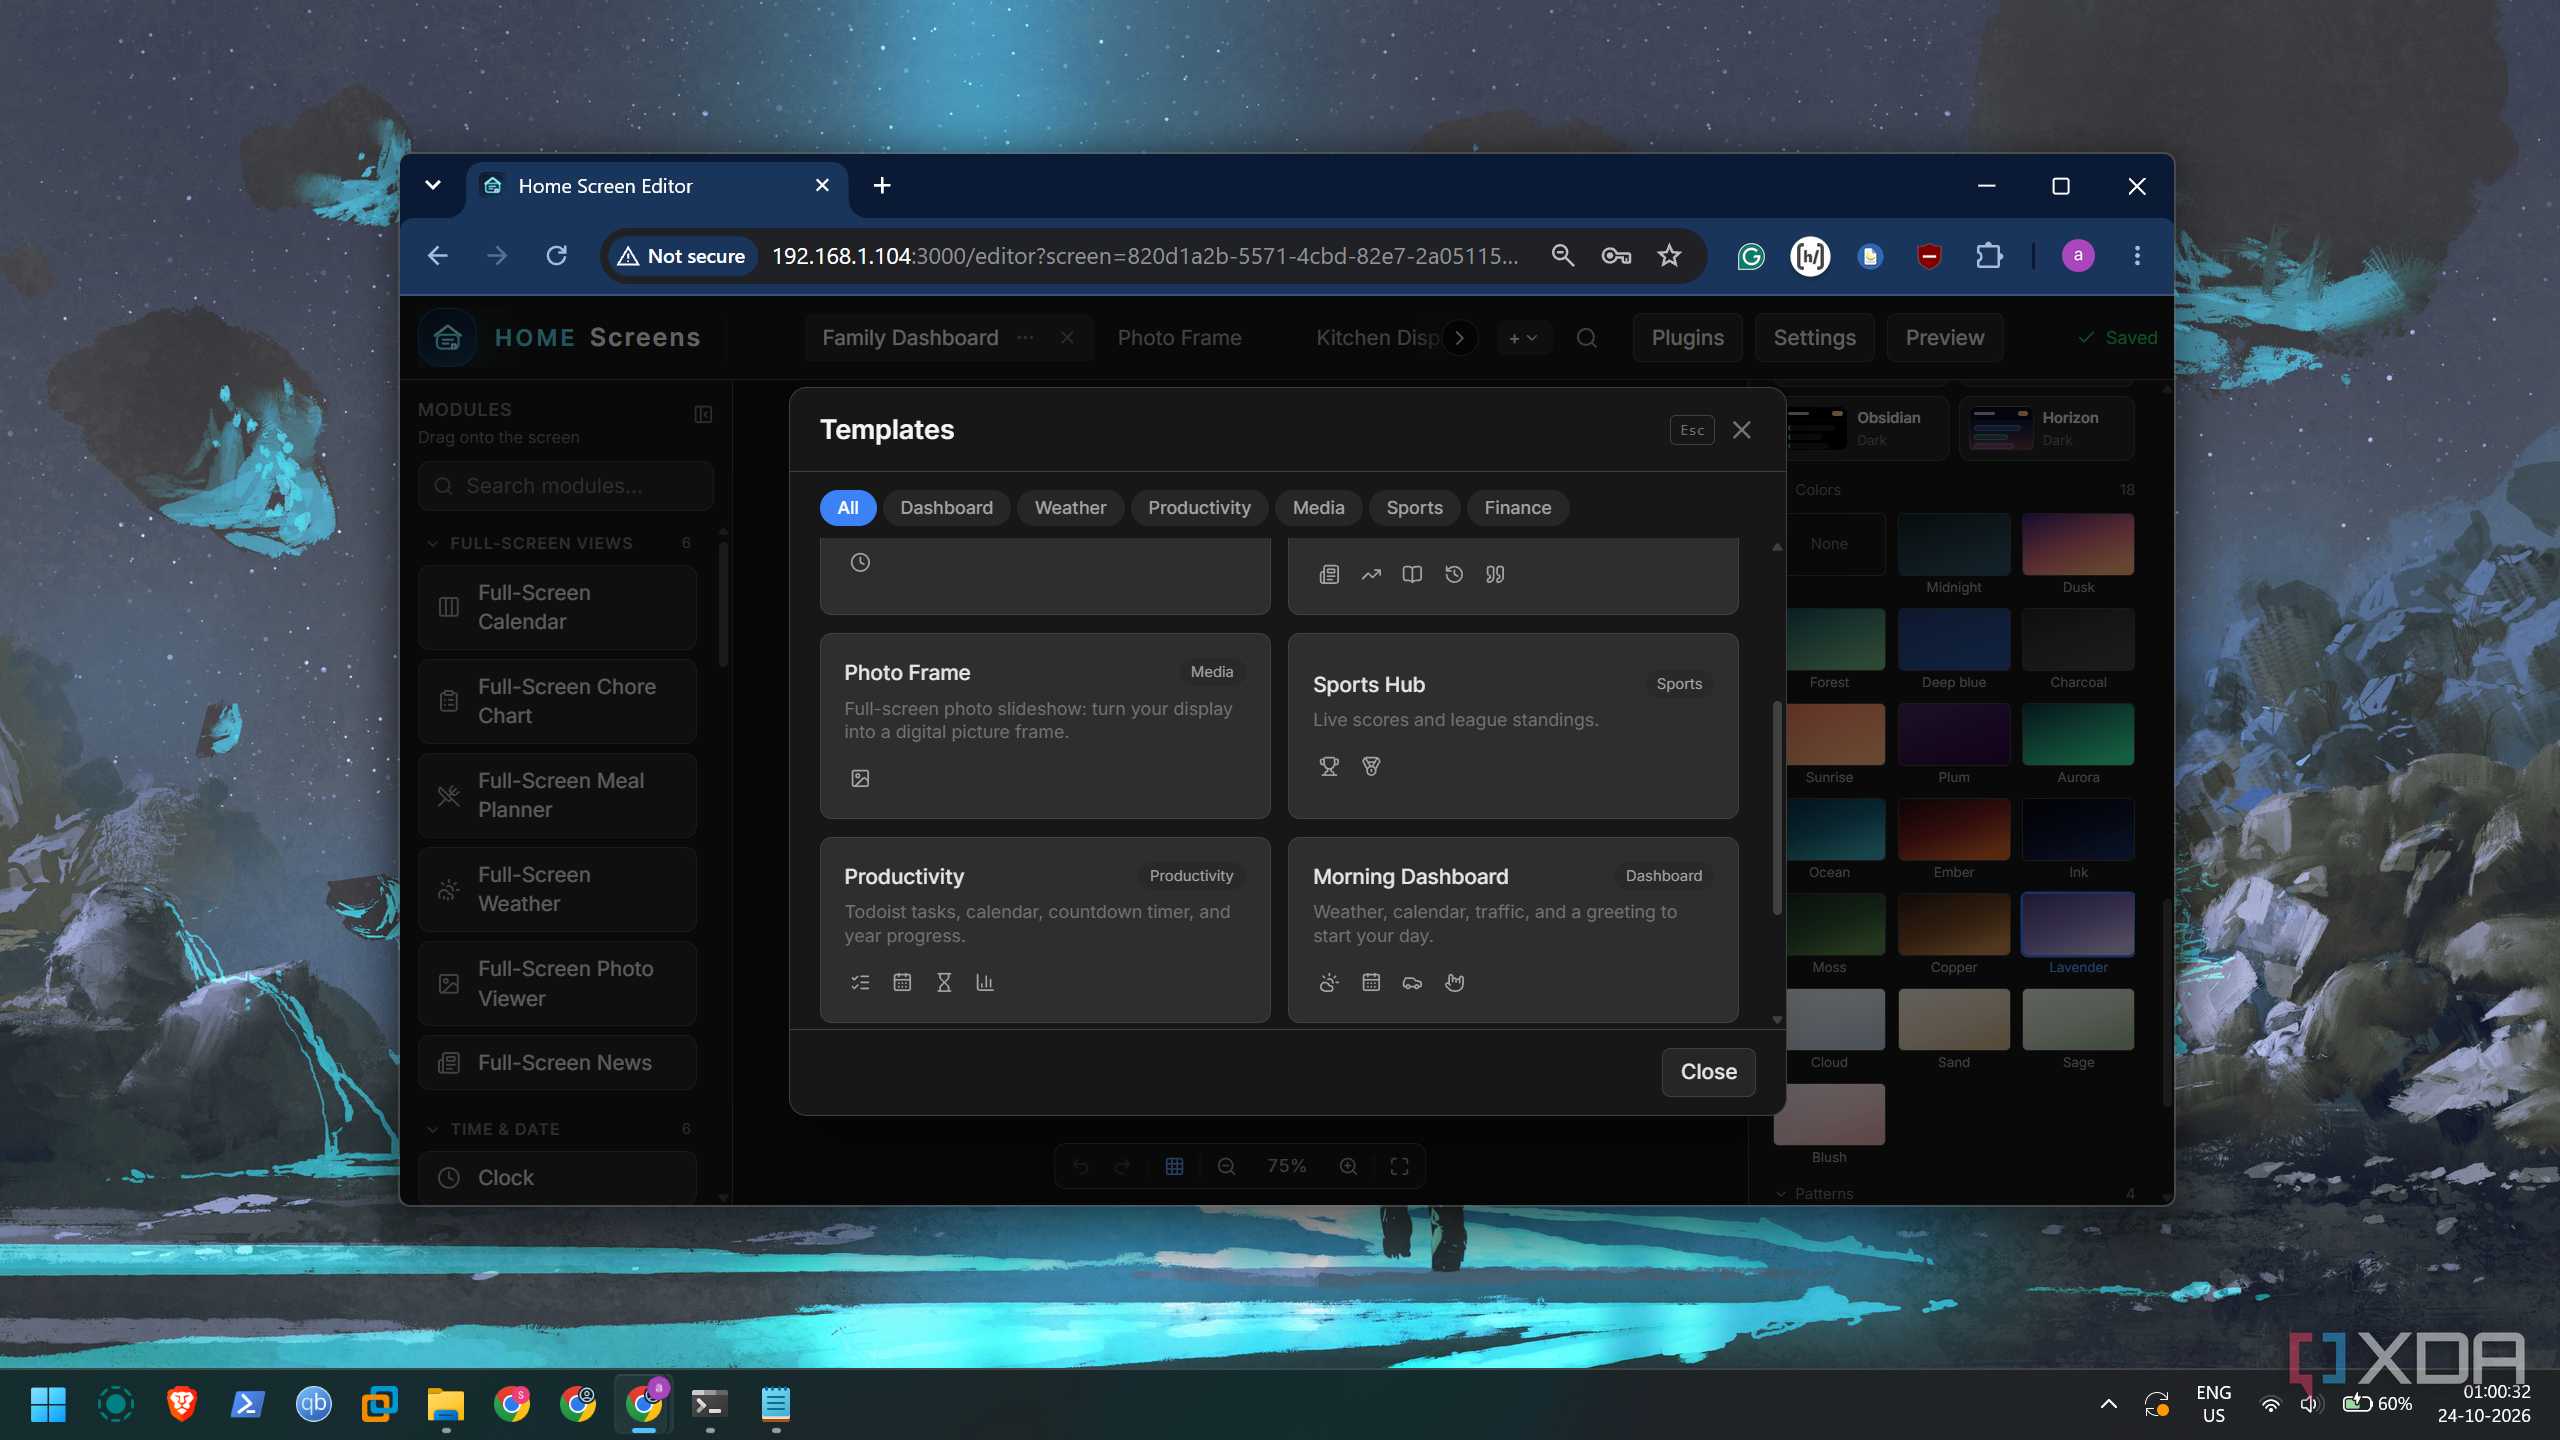Open the screen Preview
Screen dimensions: 2560x1440
[1944, 338]
